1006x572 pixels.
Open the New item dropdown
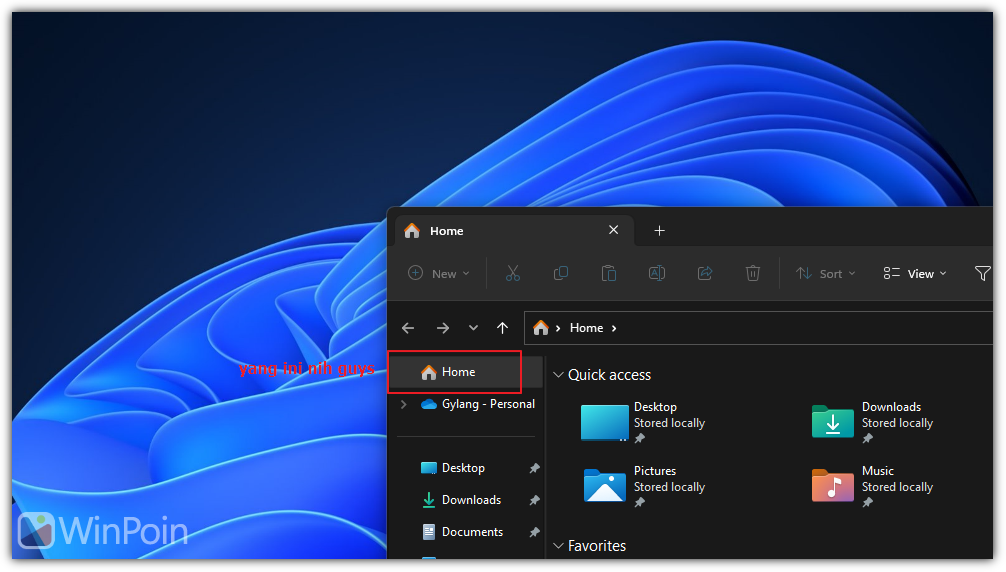(x=438, y=273)
